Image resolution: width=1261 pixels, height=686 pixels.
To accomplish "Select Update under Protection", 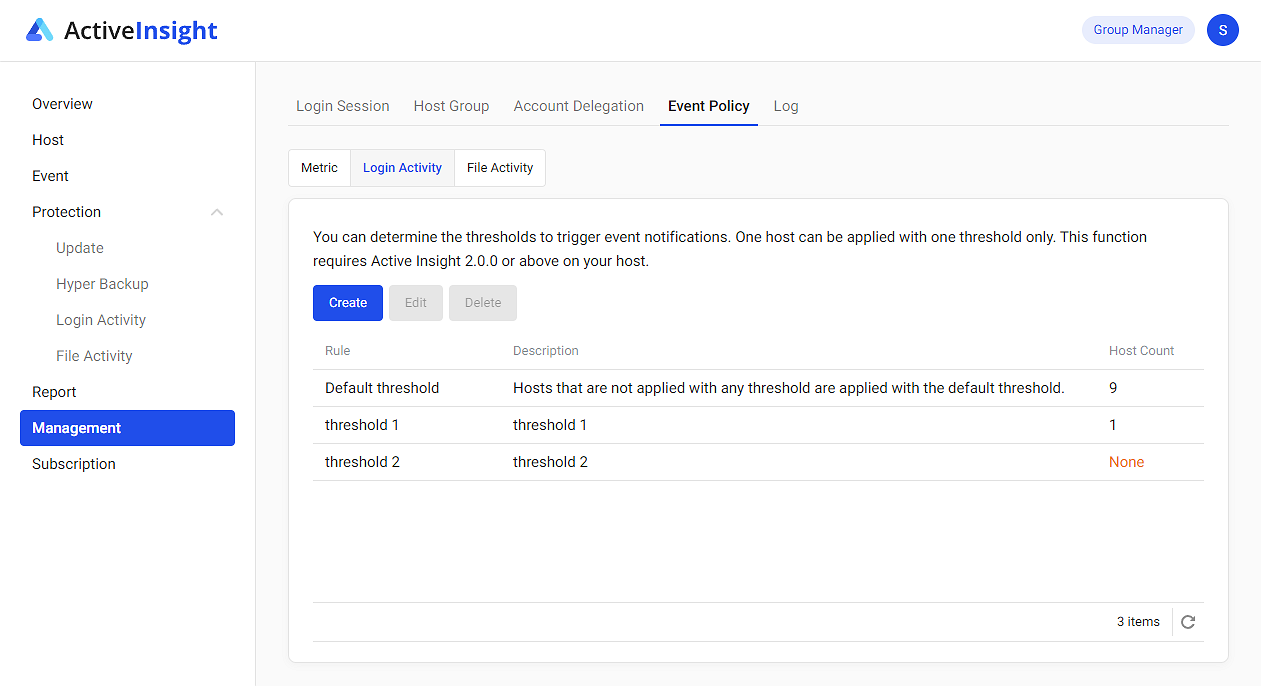I will pyautogui.click(x=79, y=247).
